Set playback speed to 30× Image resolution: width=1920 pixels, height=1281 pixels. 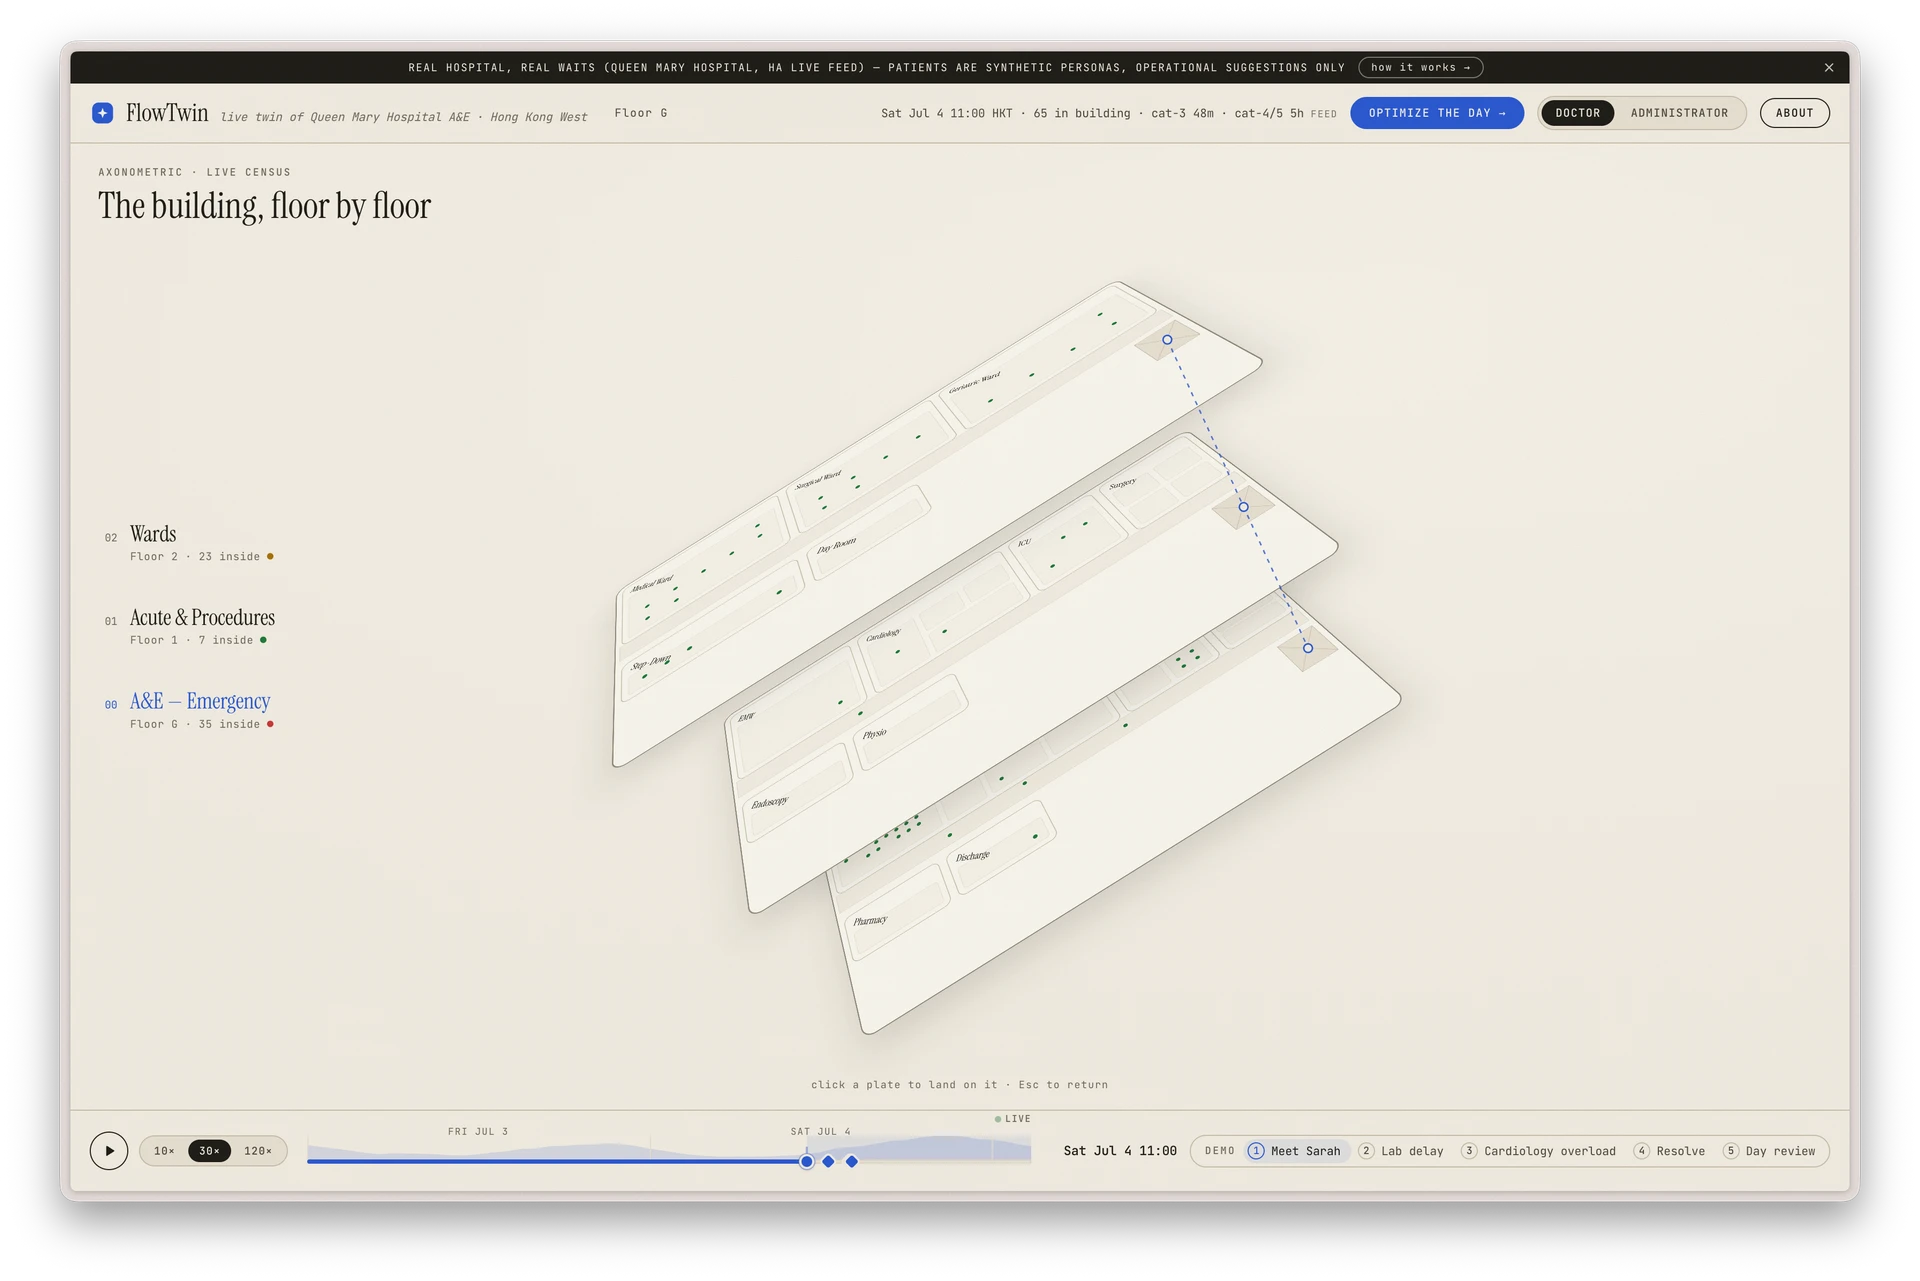point(209,1151)
